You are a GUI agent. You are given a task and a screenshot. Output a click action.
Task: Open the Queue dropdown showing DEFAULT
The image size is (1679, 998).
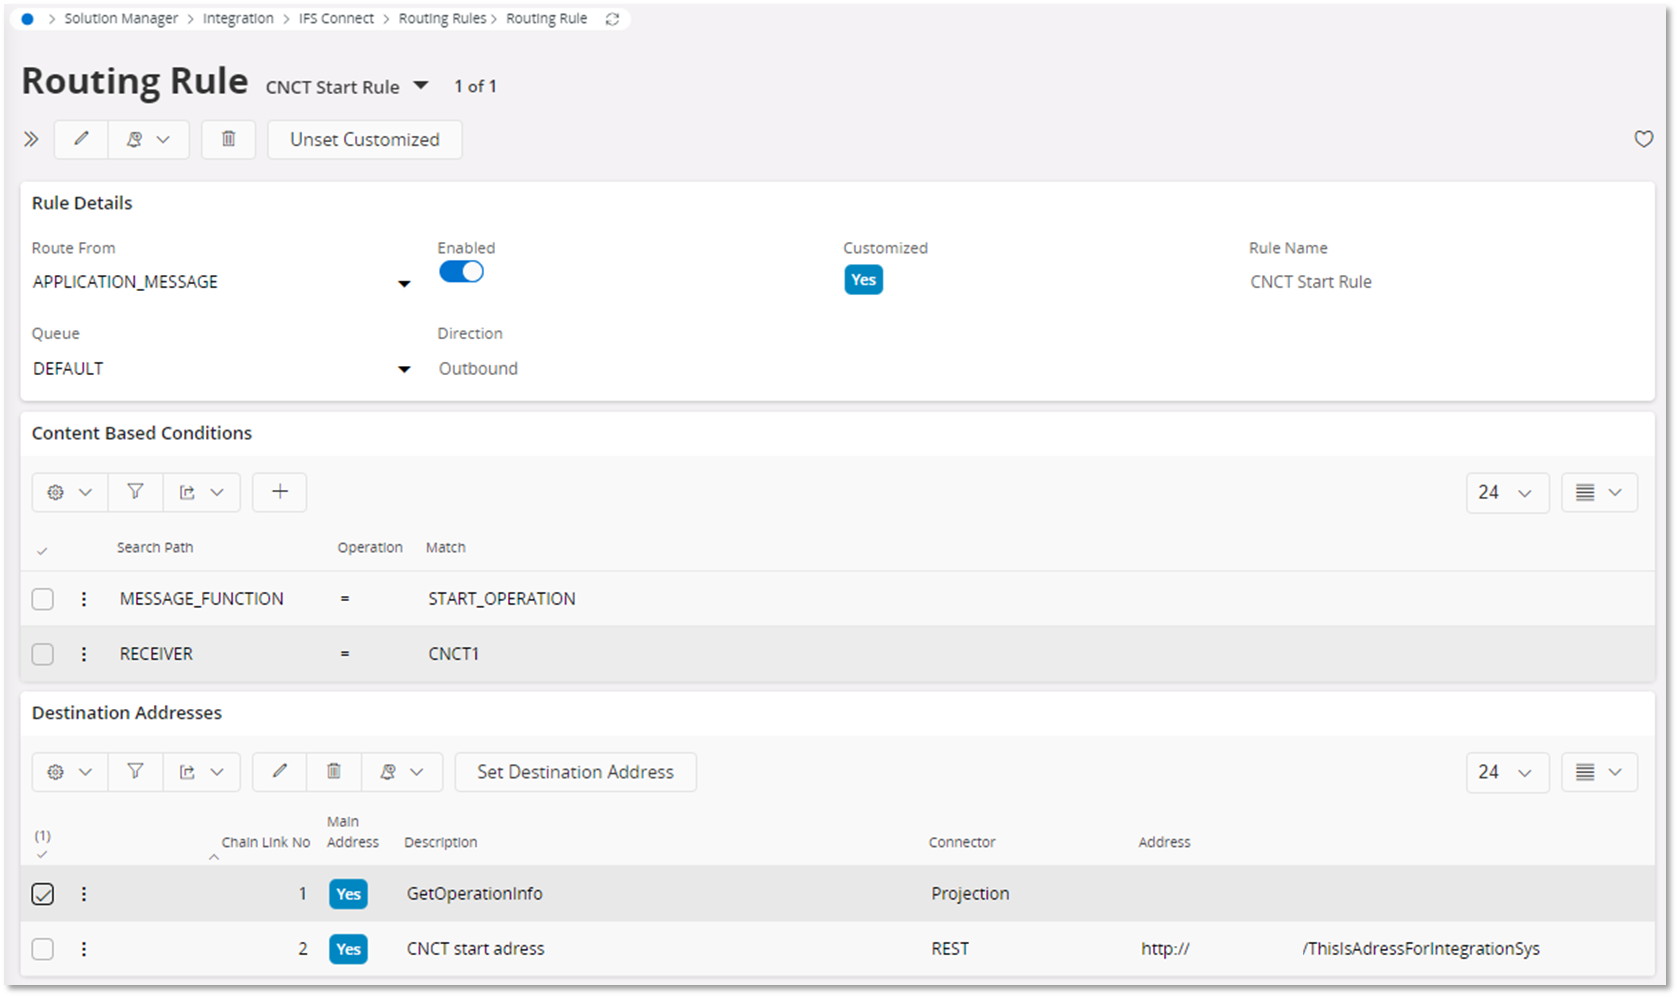pyautogui.click(x=404, y=369)
